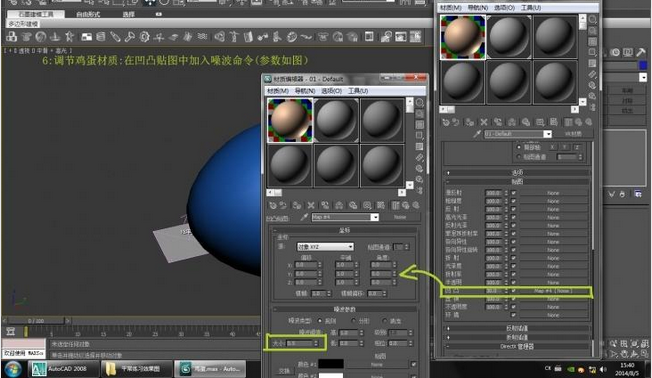Open 对象 XYZ coordinate source dropdown
This screenshot has width=652, height=378.
click(325, 247)
